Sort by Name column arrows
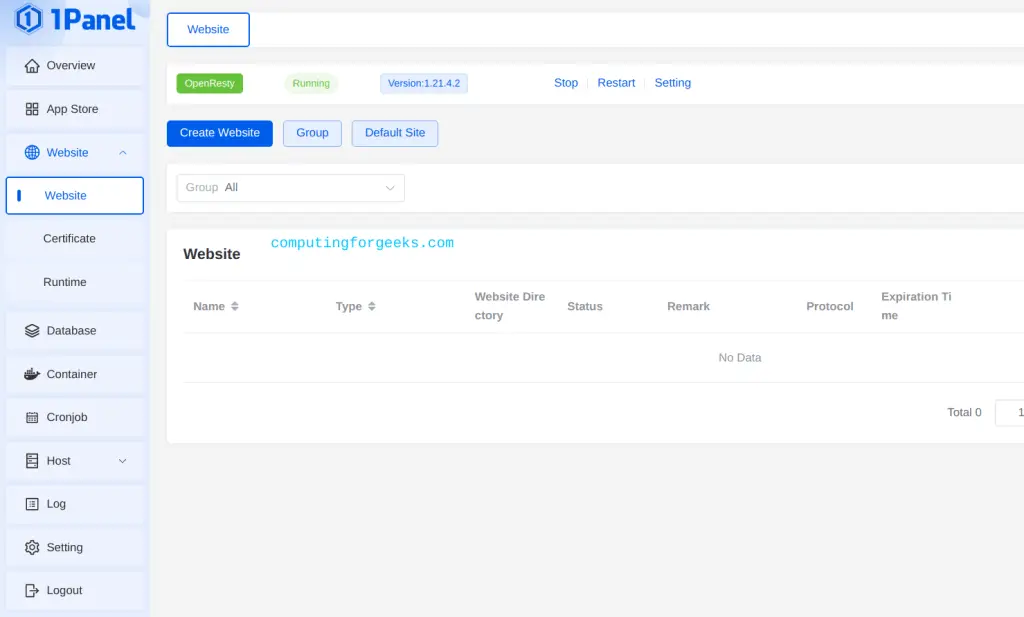Image resolution: width=1024 pixels, height=617 pixels. point(234,306)
